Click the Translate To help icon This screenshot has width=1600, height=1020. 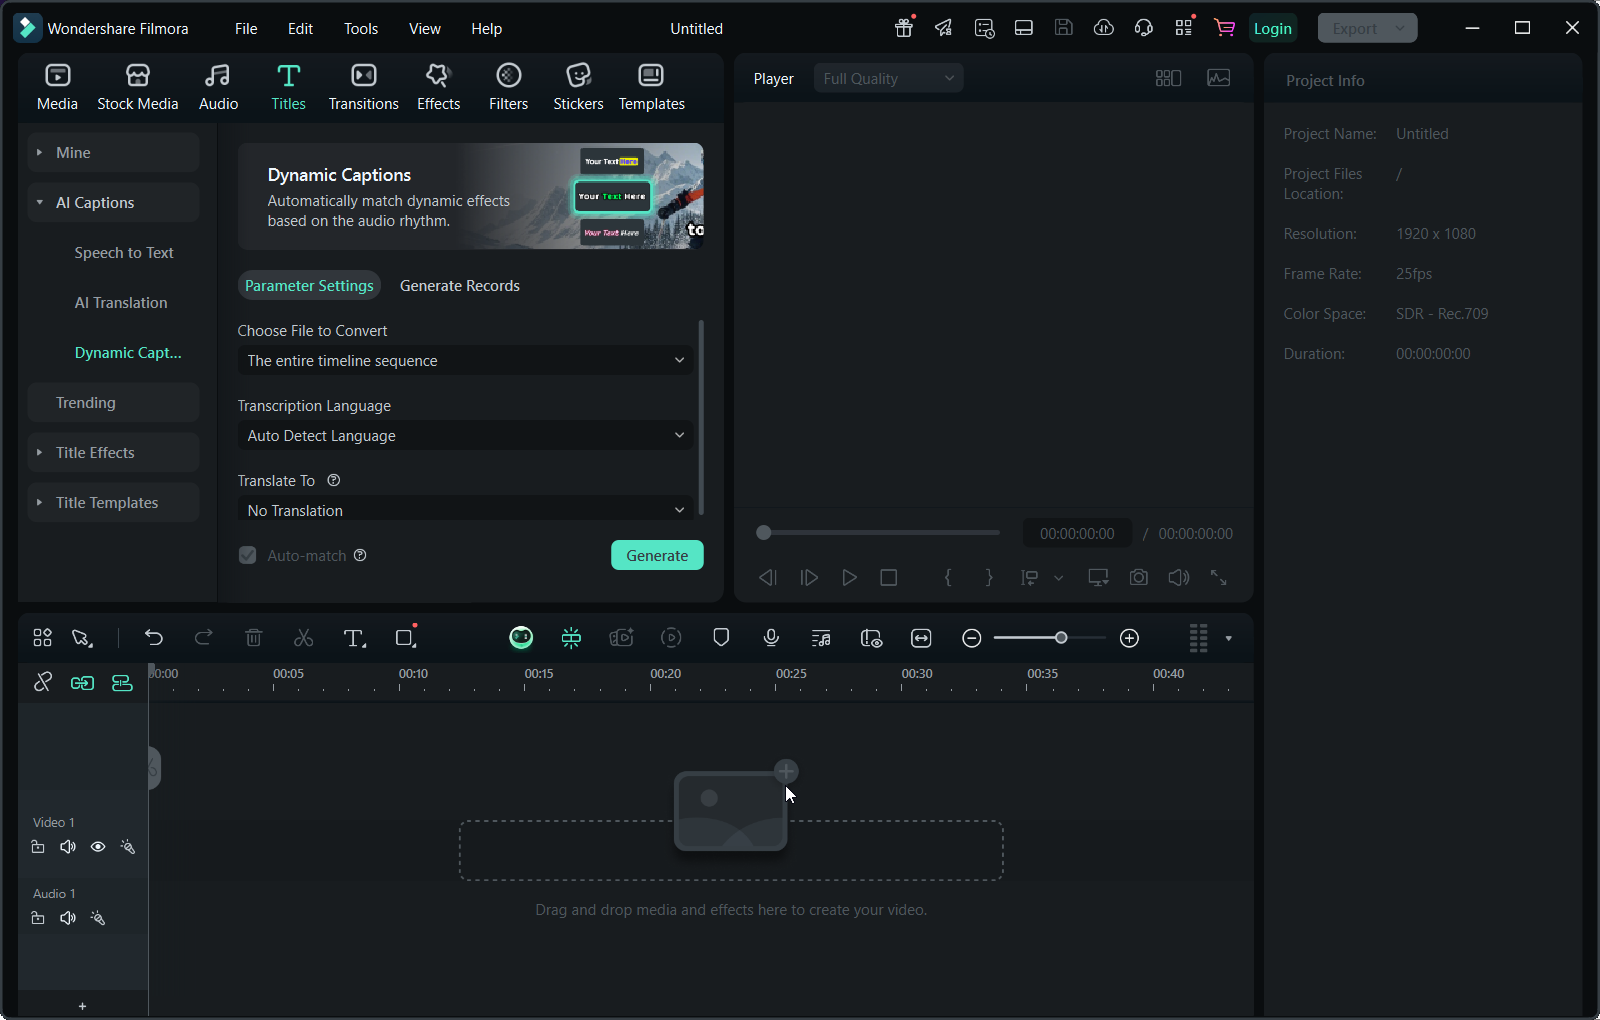(334, 480)
